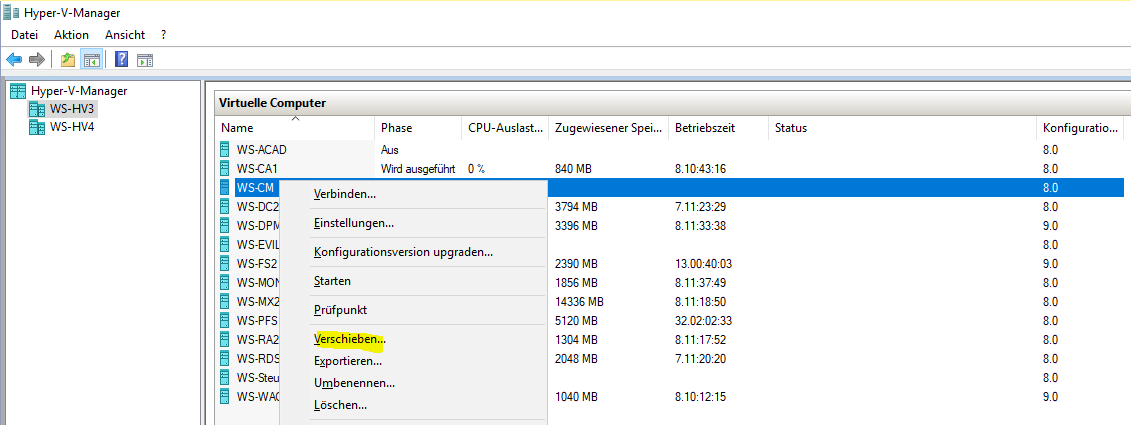
Task: Click the Up one level folder icon
Action: coord(68,59)
